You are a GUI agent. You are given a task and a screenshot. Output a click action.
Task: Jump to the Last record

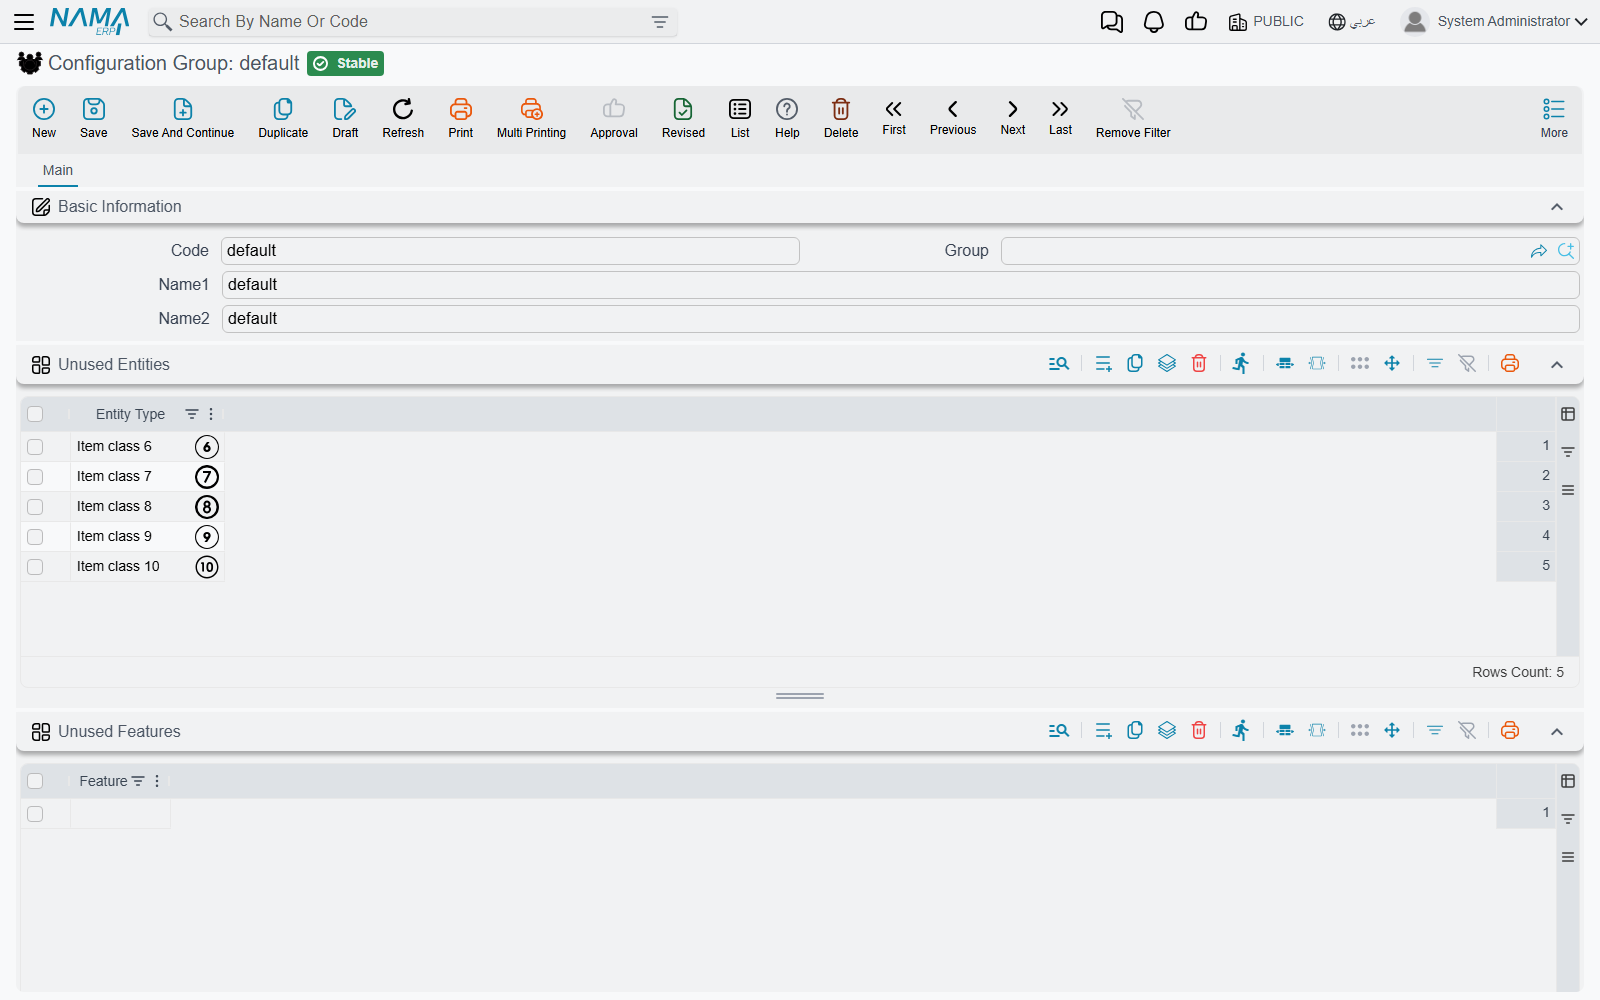1060,117
